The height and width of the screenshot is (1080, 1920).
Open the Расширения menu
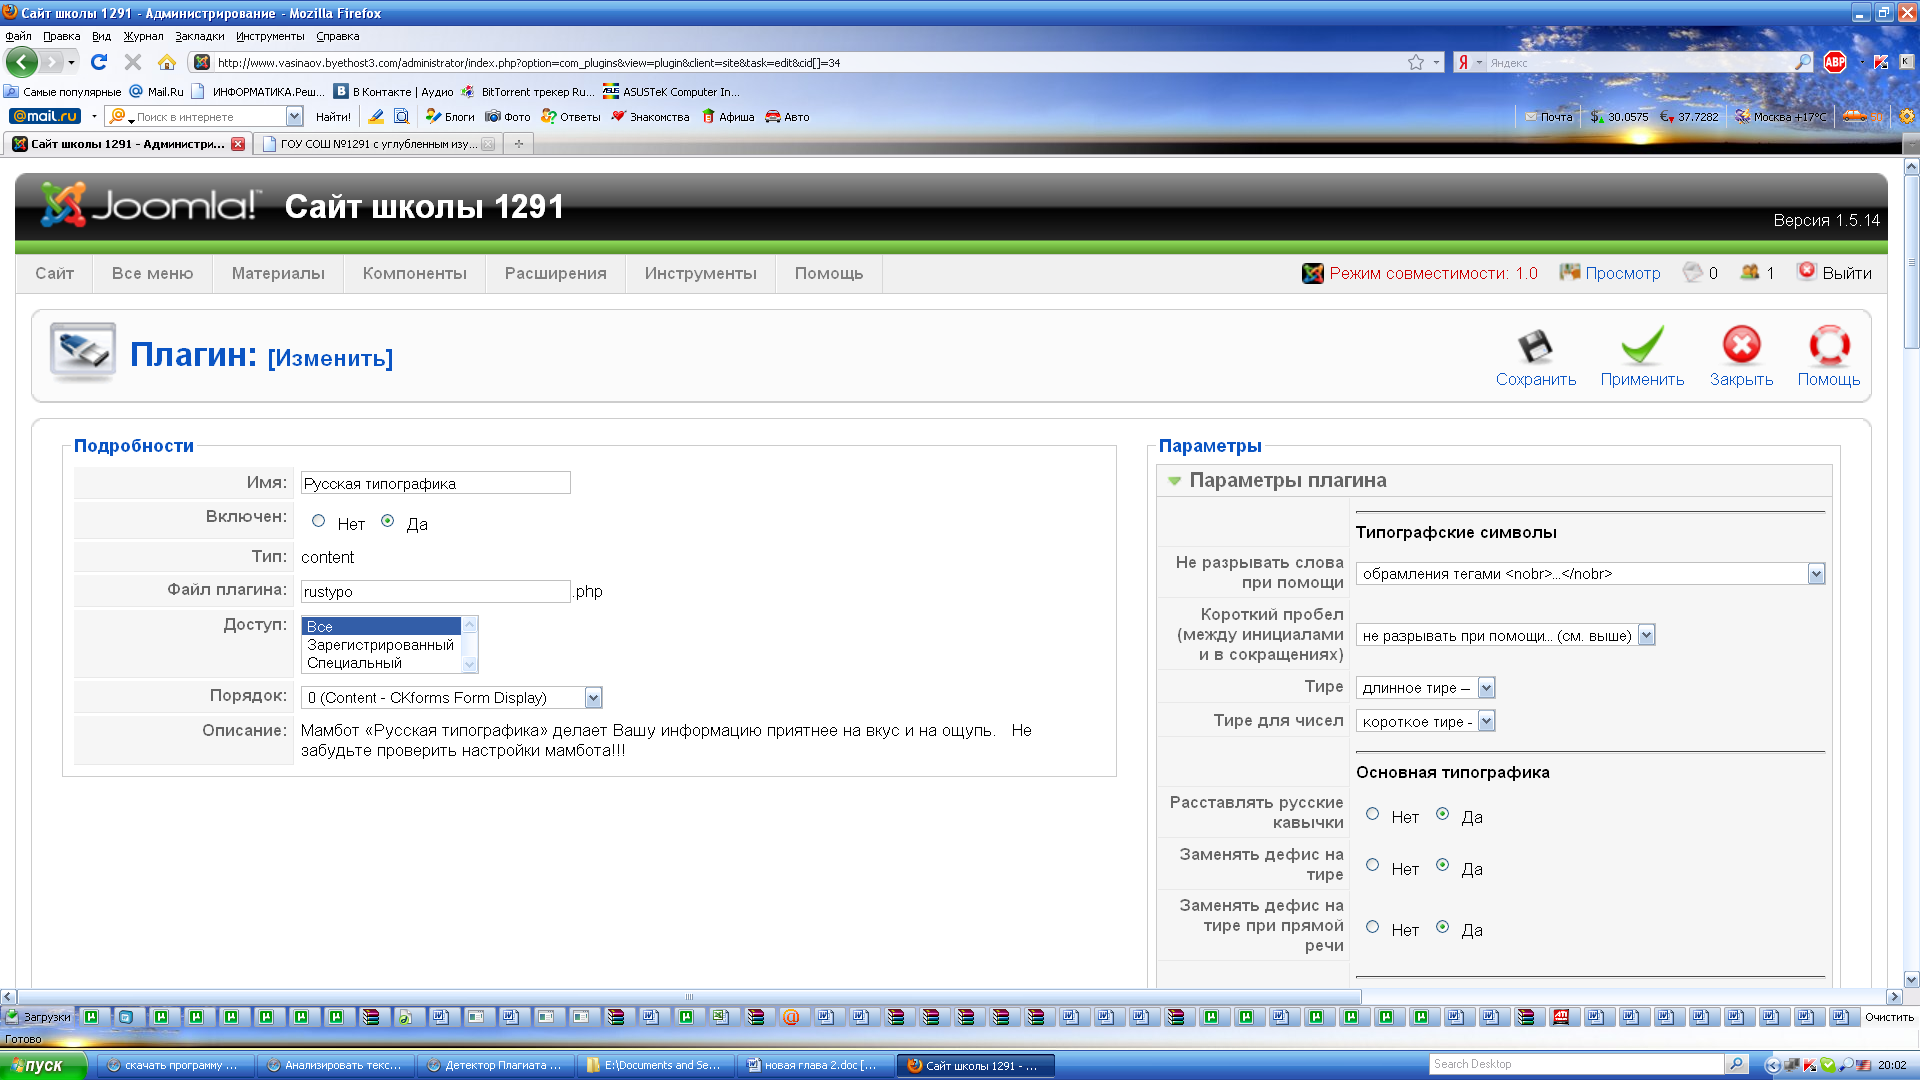[x=555, y=273]
